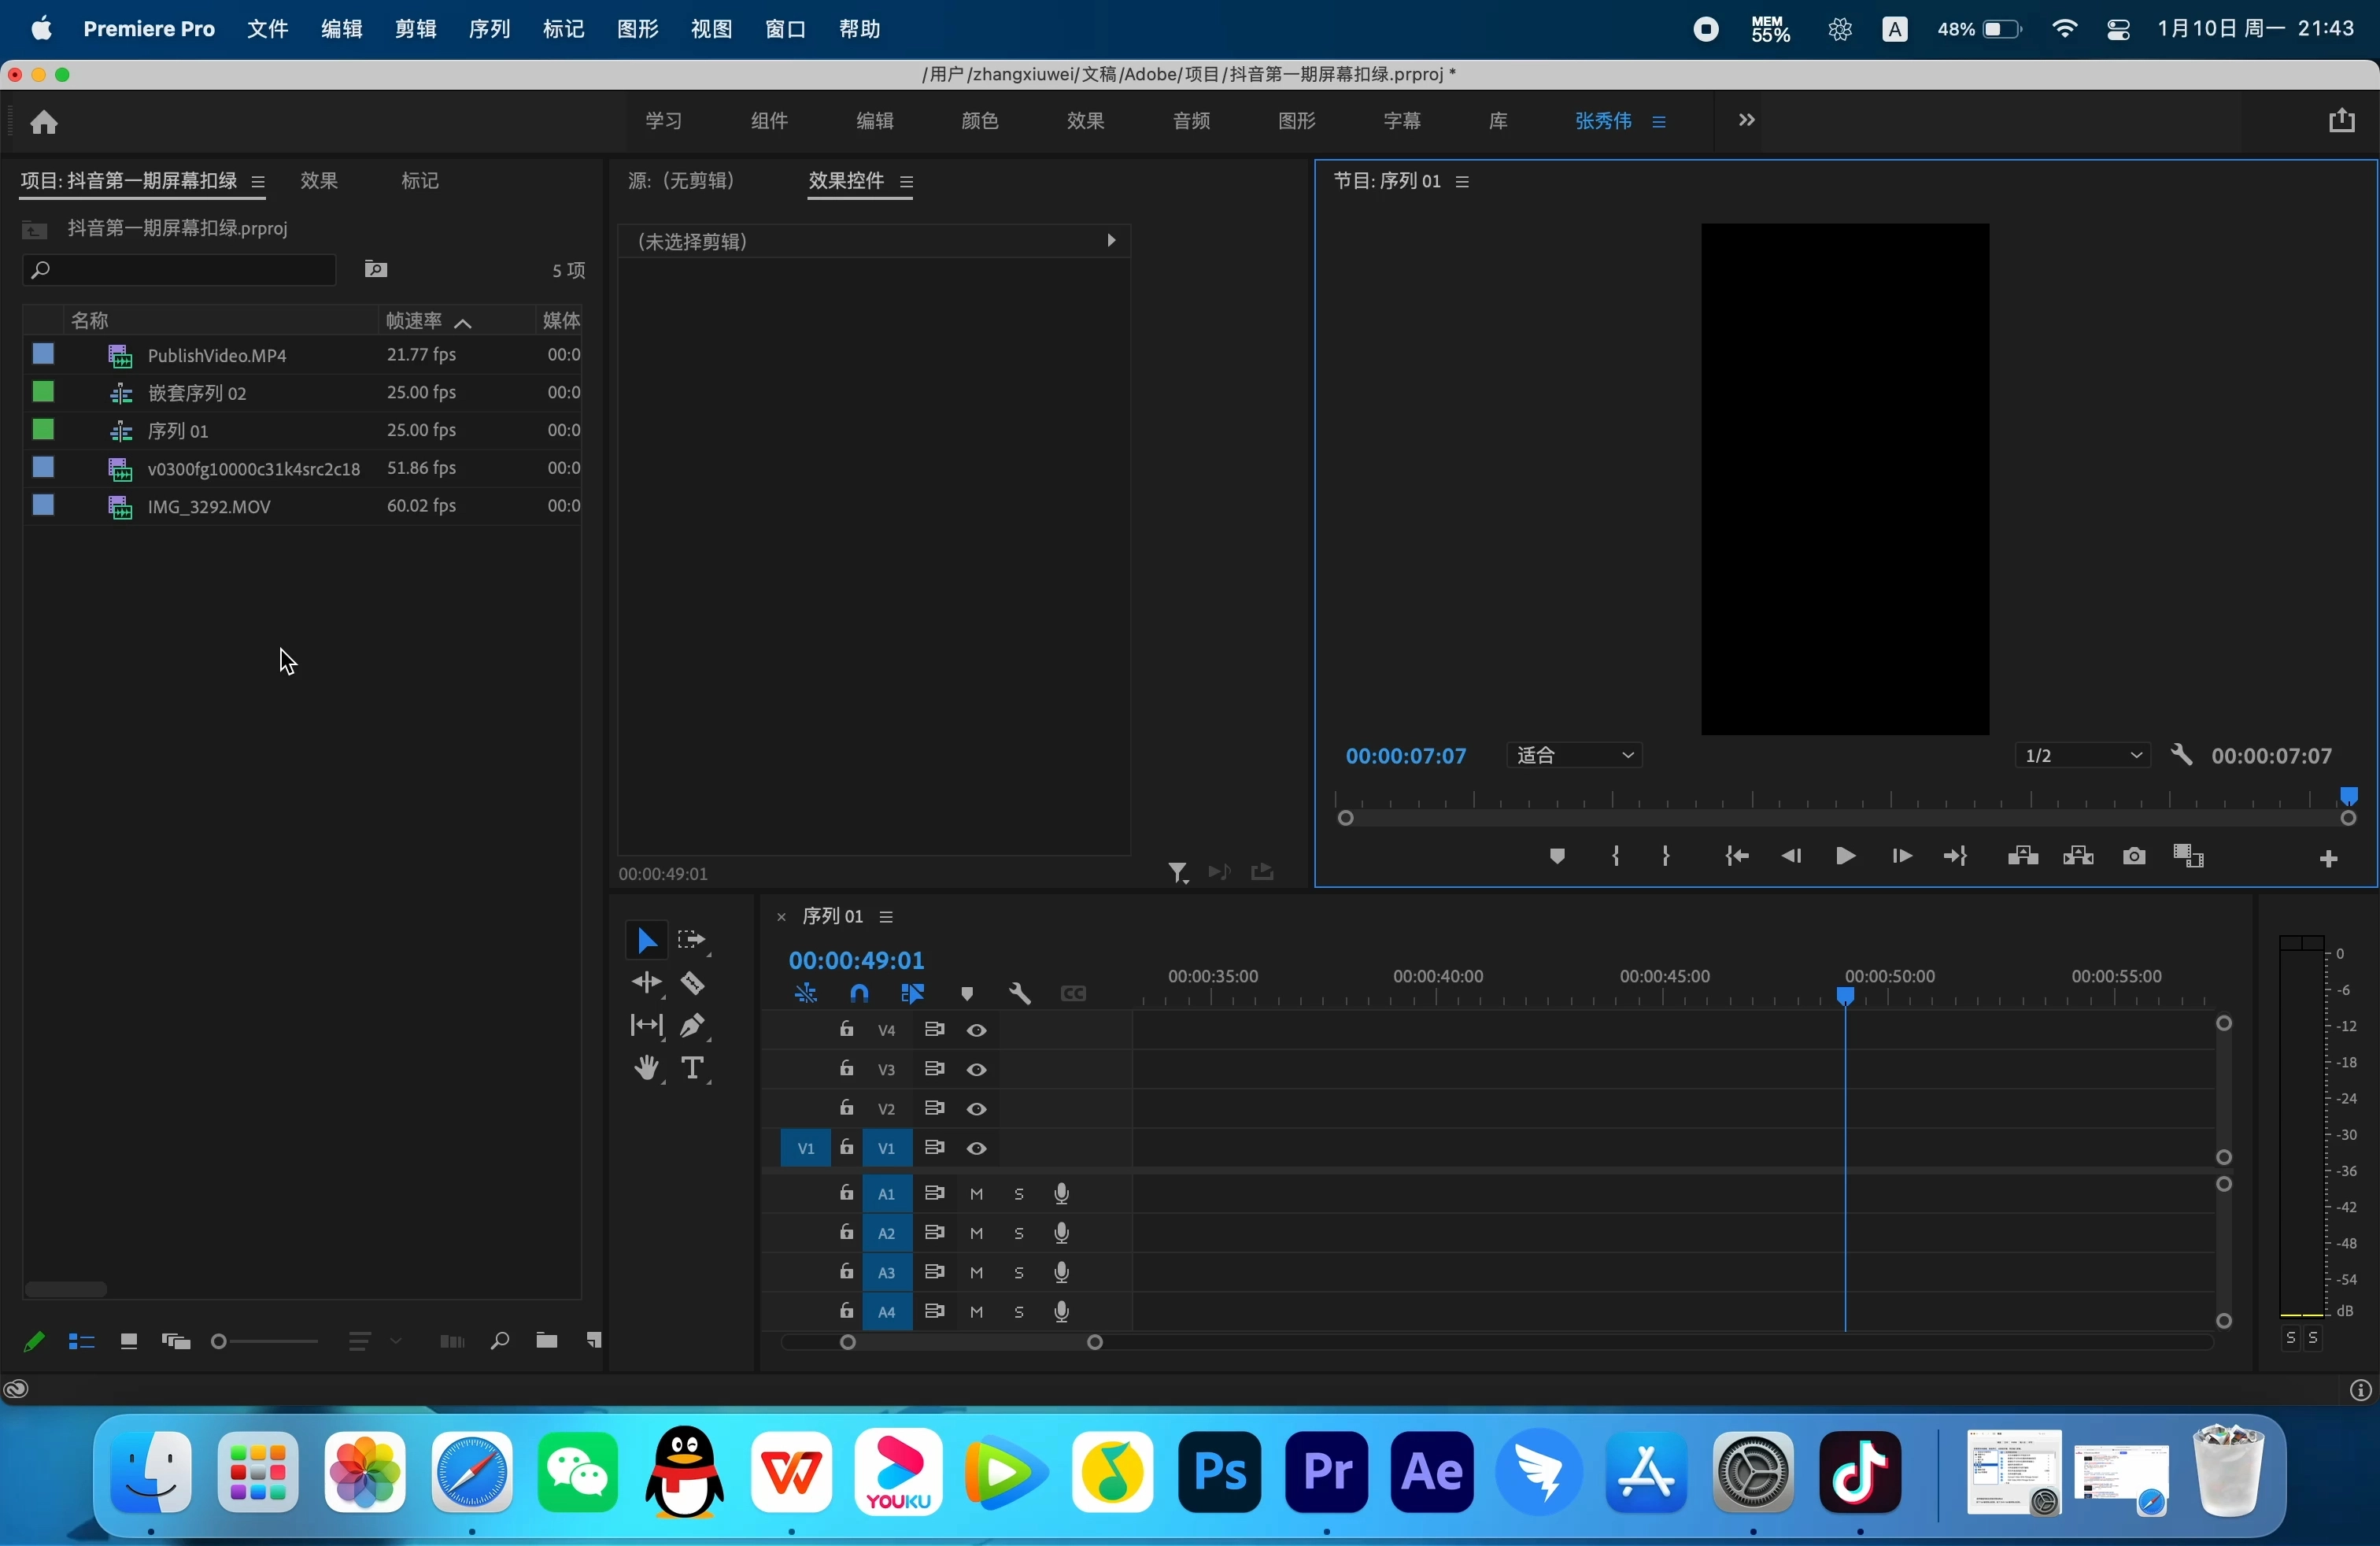Viewport: 2380px width, 1546px height.
Task: Step back one frame
Action: [x=1792, y=857]
